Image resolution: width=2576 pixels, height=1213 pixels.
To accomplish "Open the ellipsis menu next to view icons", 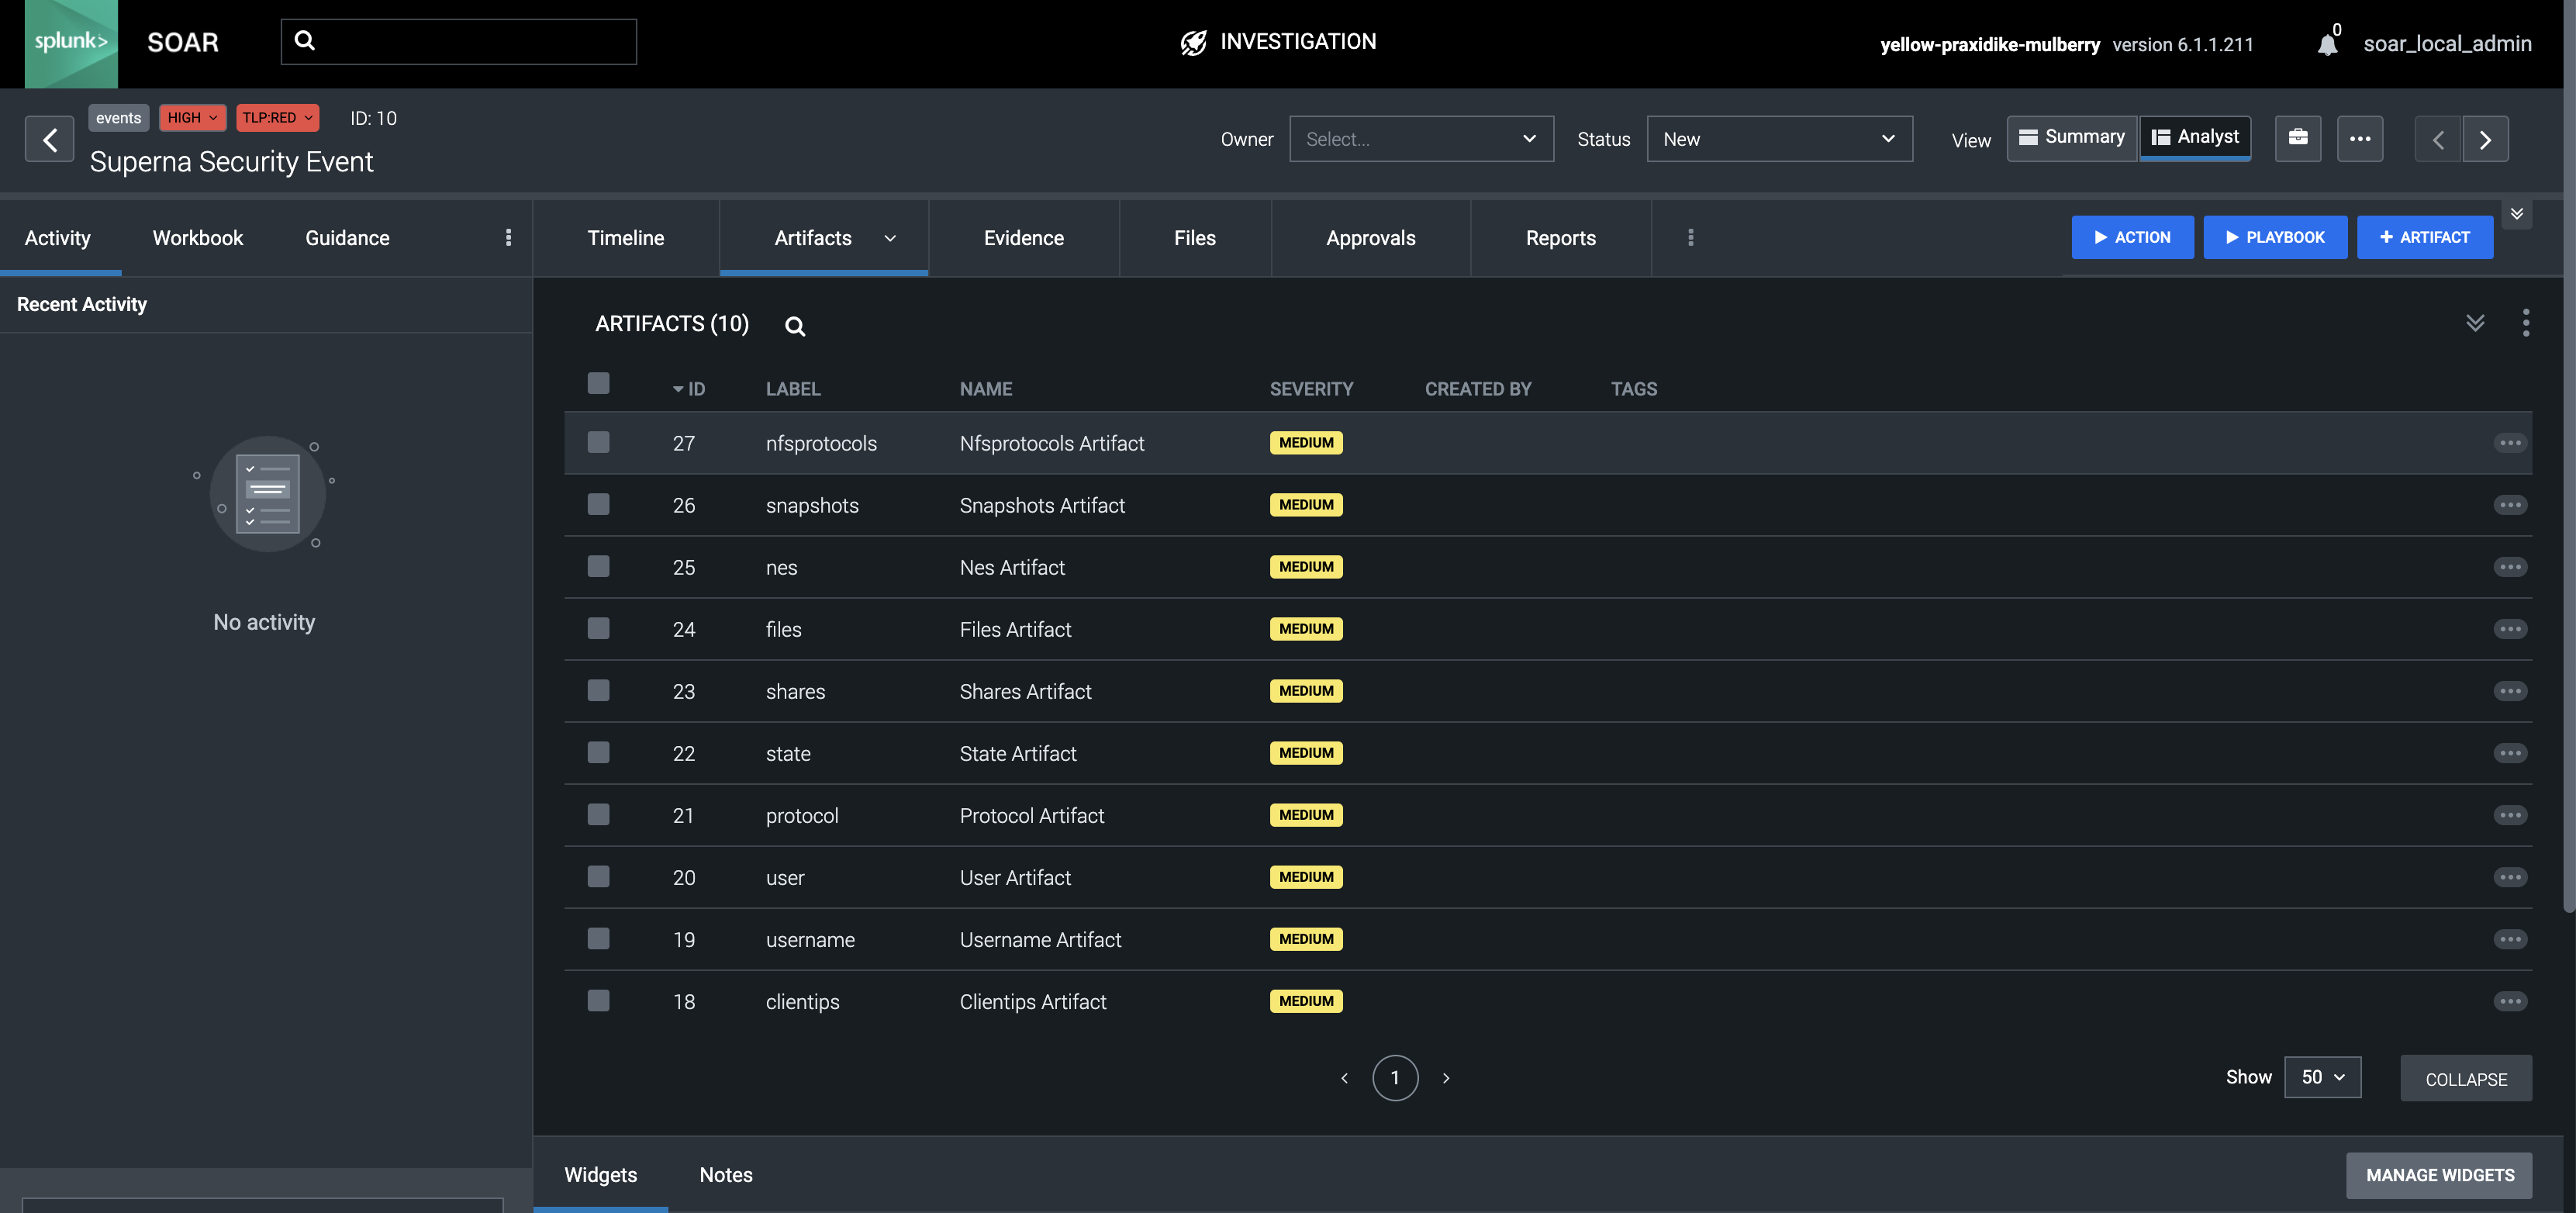I will pos(2361,138).
